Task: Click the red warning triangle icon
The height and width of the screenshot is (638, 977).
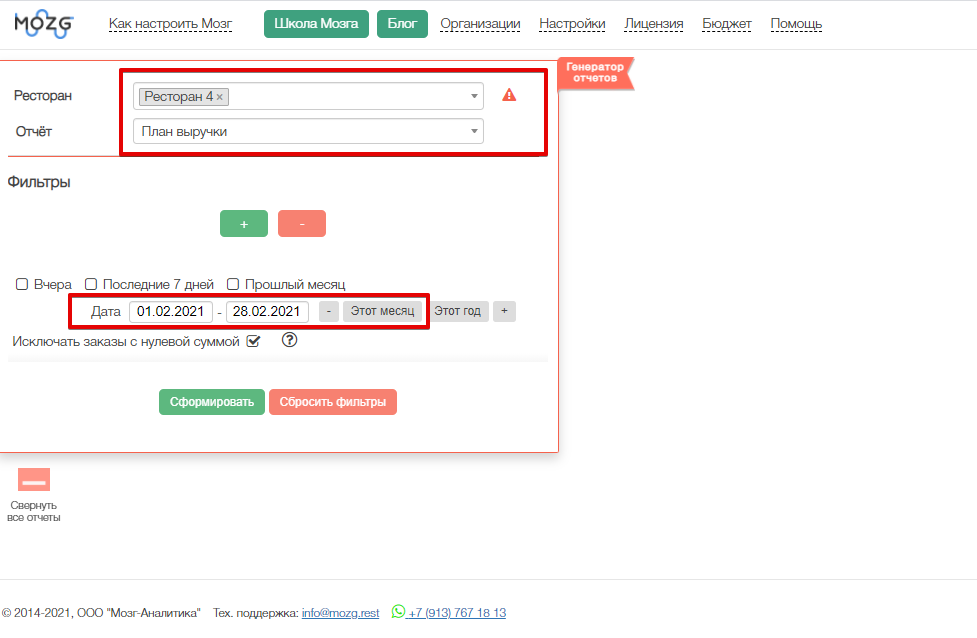Action: coord(509,95)
